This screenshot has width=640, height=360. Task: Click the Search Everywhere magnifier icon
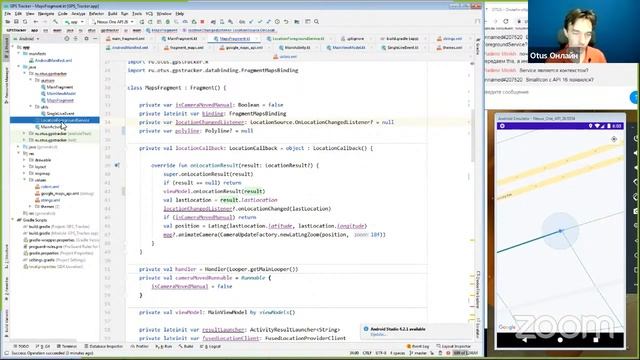(x=316, y=22)
